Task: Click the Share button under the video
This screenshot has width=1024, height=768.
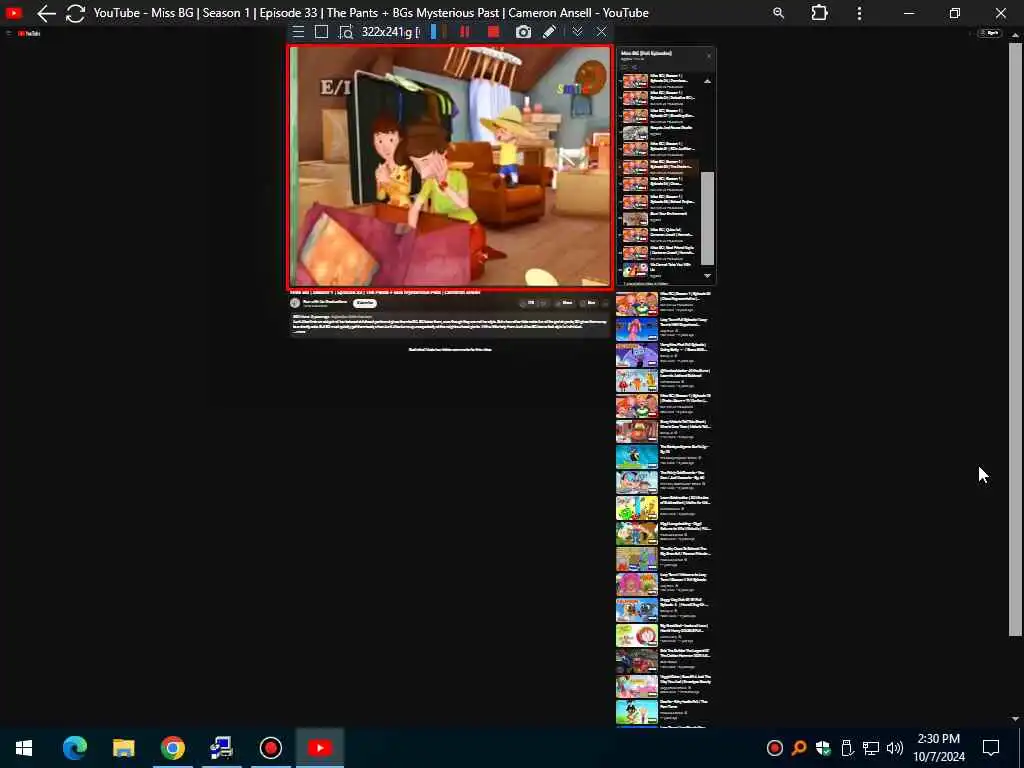Action: [564, 303]
